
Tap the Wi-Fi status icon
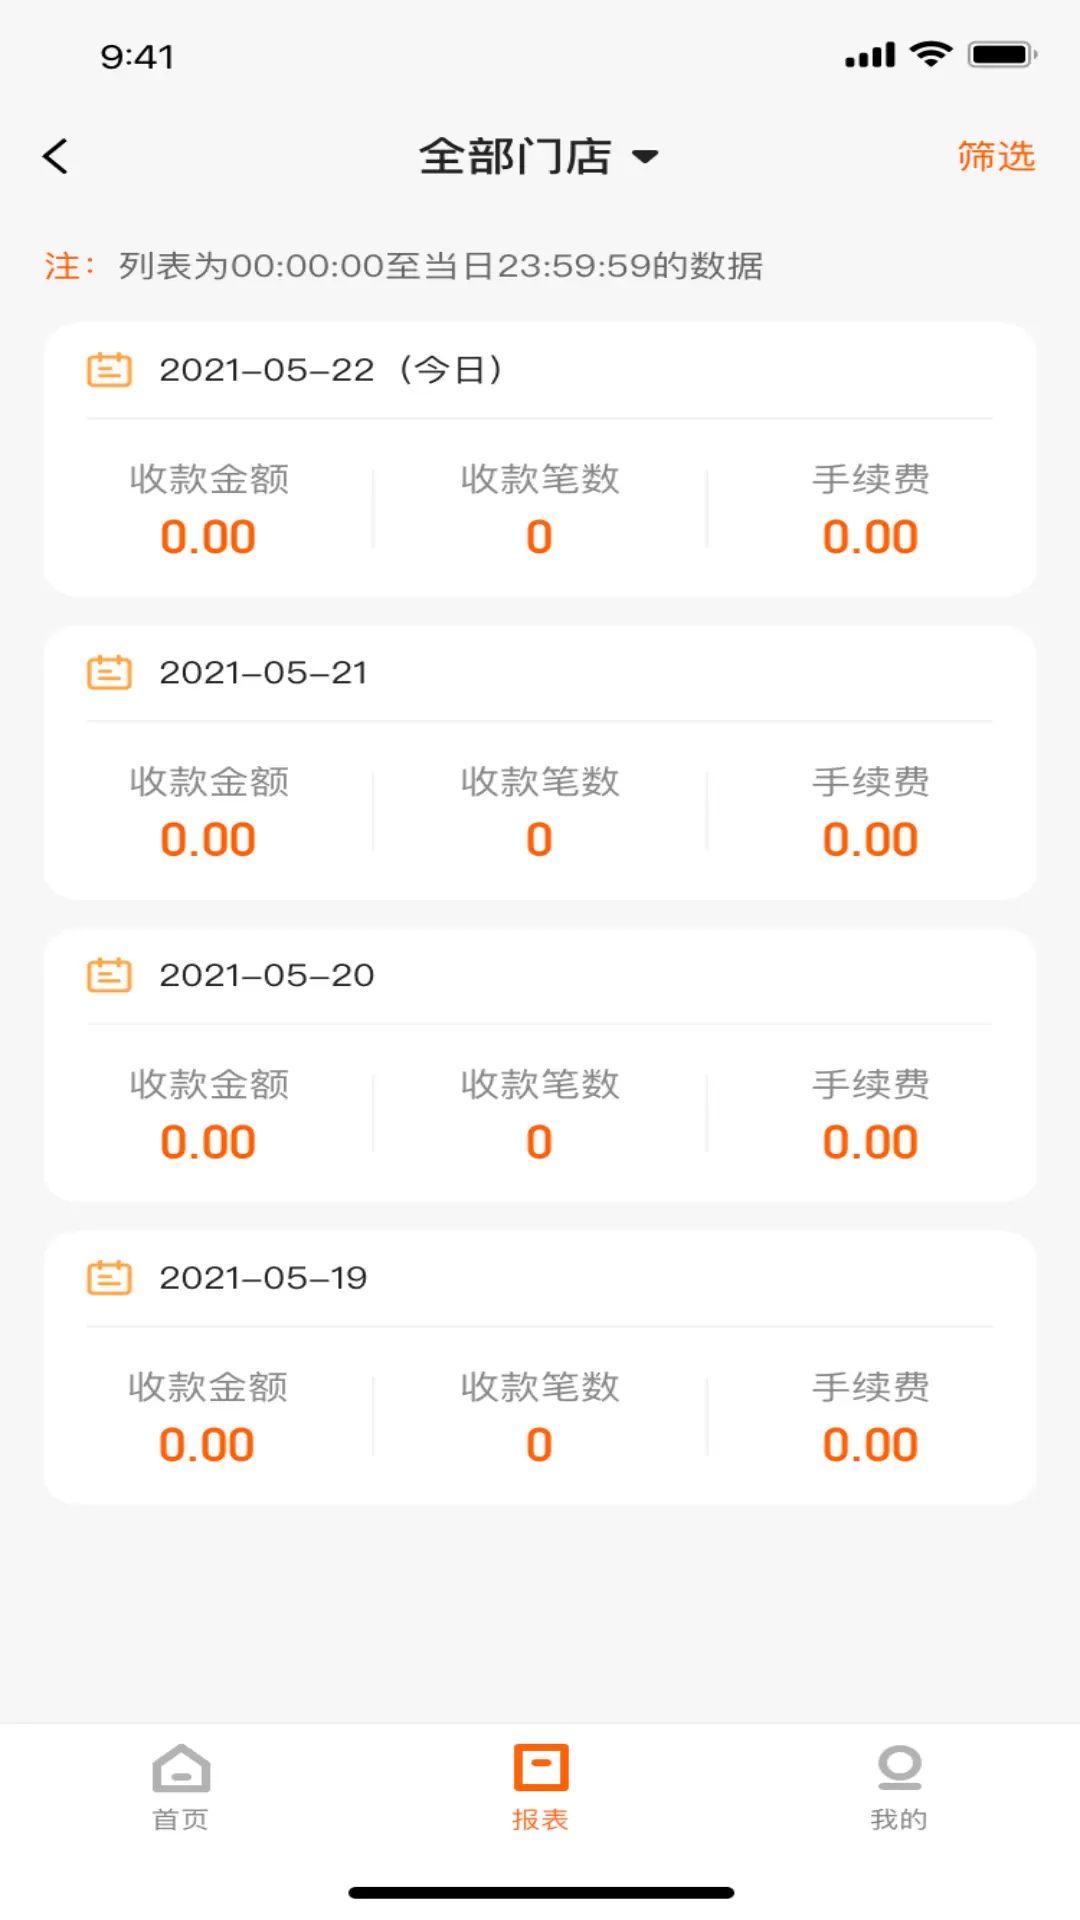coord(931,54)
